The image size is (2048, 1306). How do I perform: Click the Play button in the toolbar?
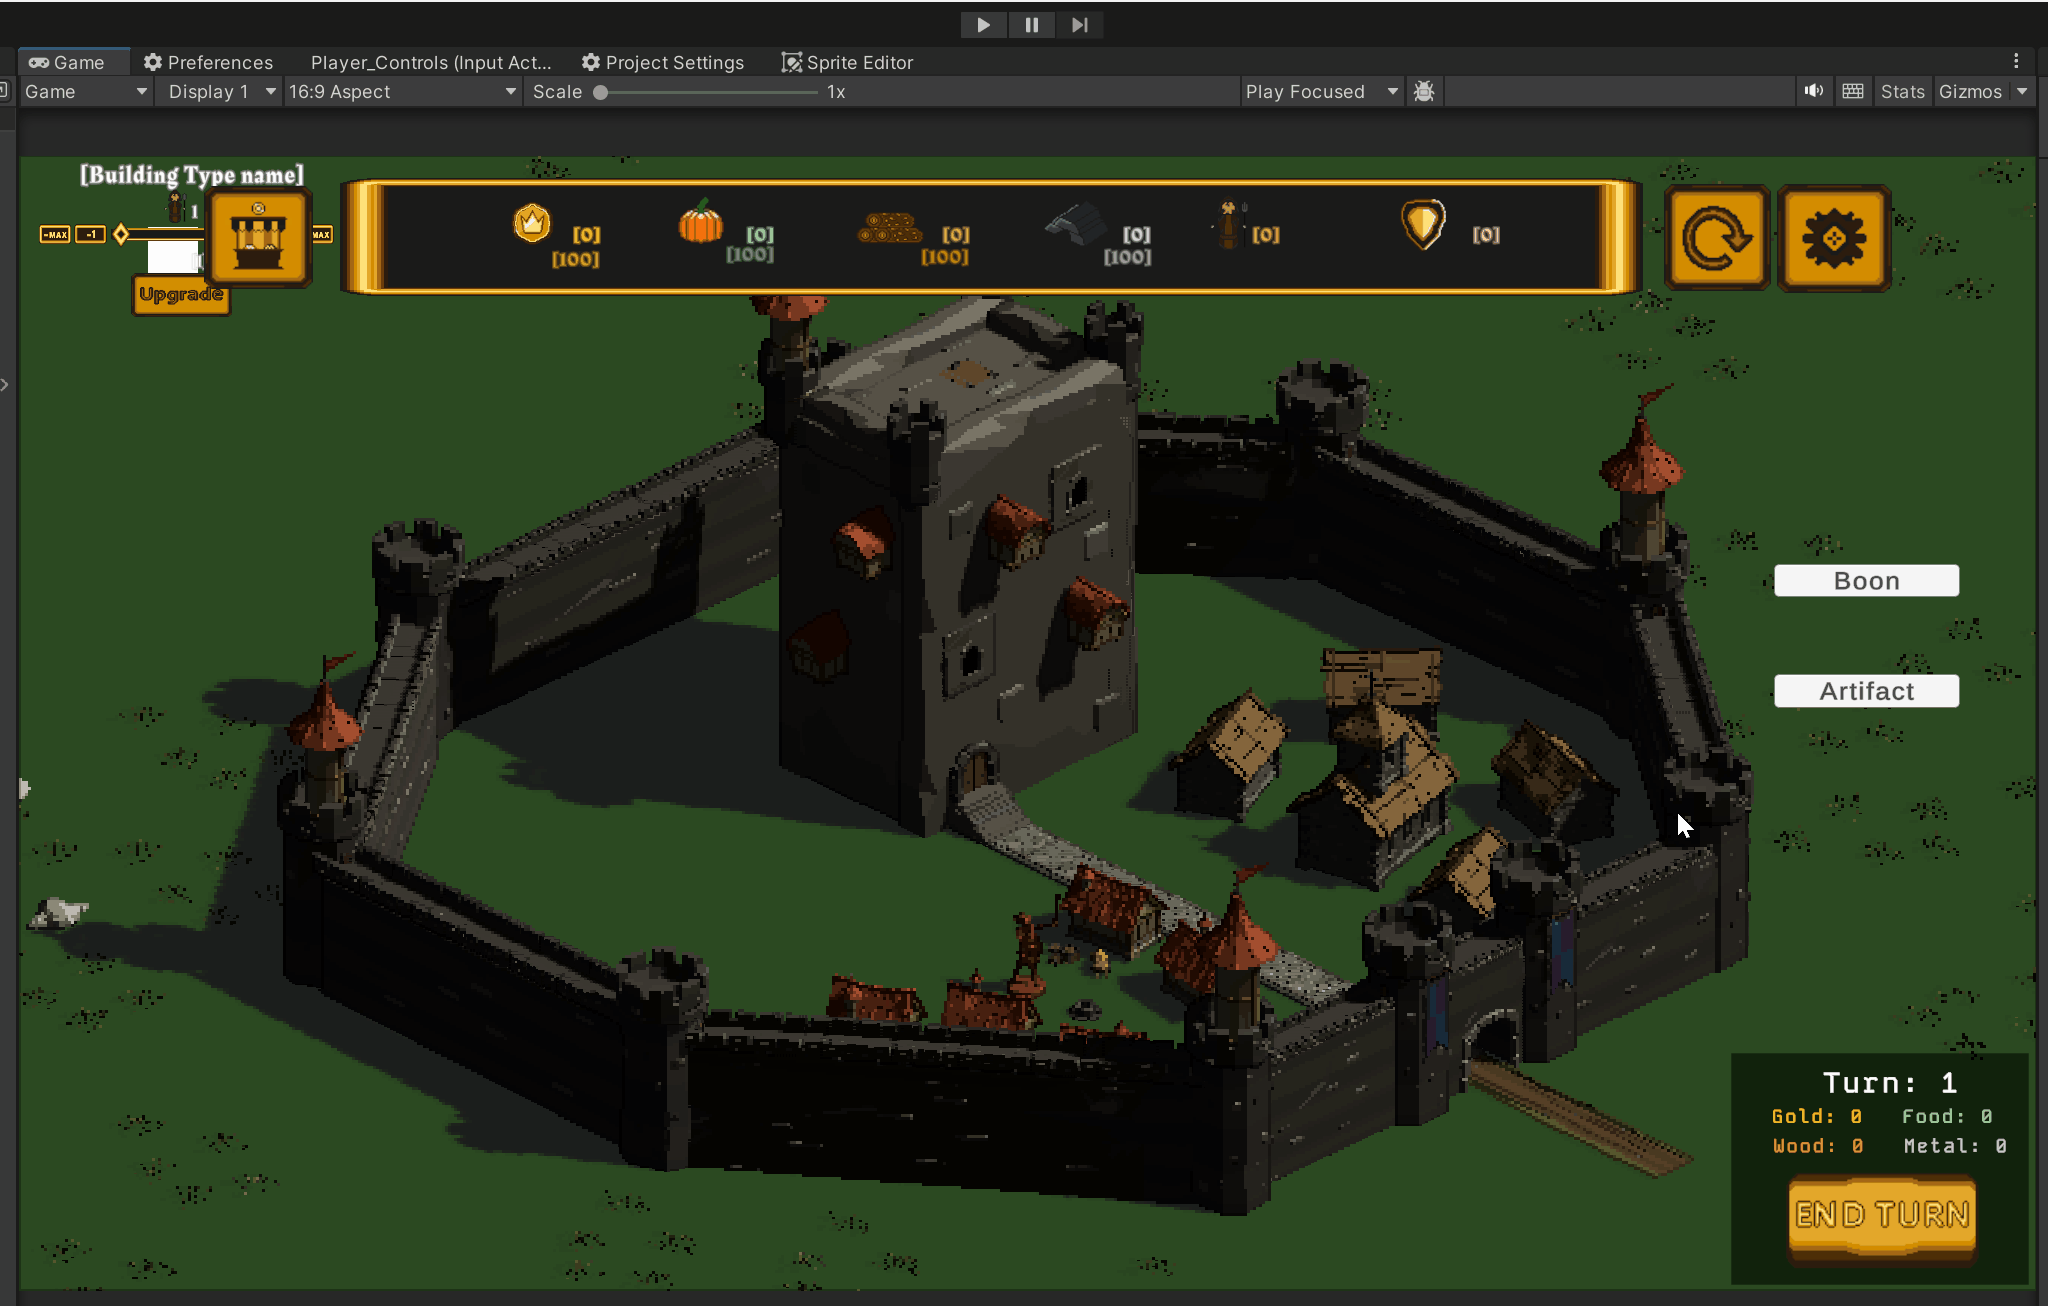(983, 25)
